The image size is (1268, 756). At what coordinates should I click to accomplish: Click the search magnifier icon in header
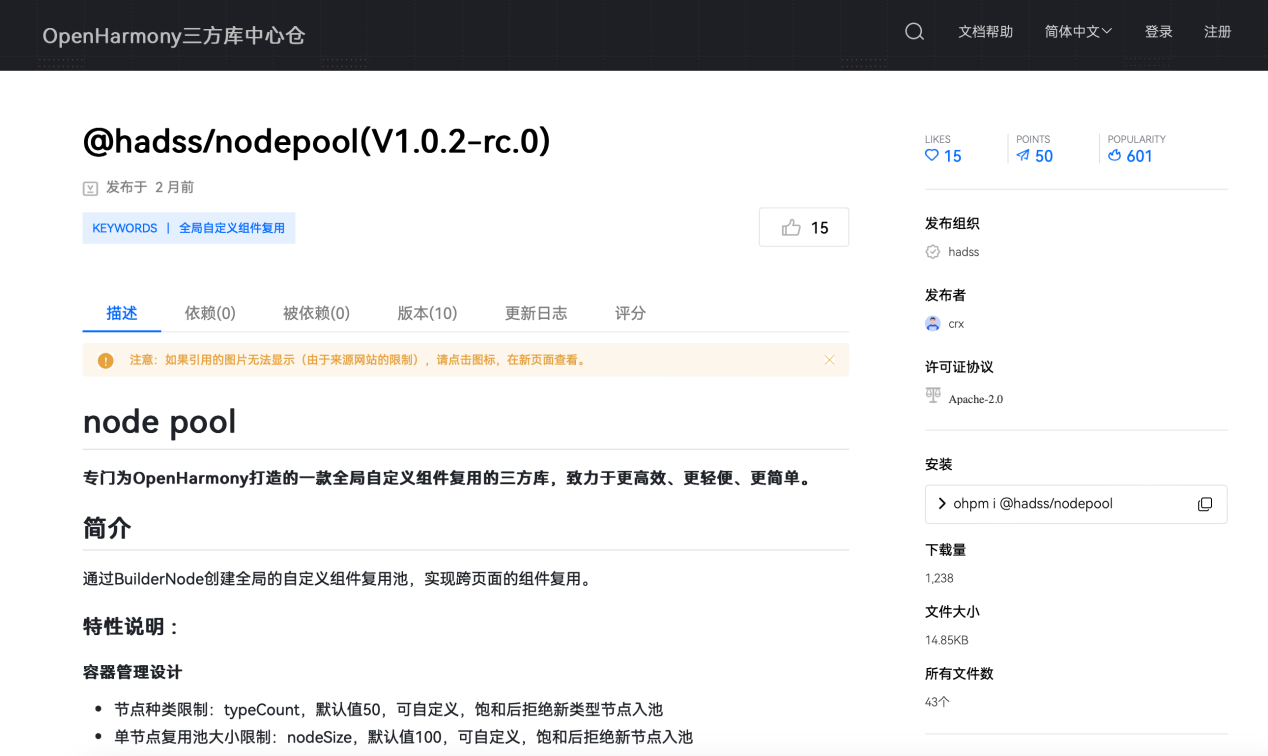coord(914,32)
